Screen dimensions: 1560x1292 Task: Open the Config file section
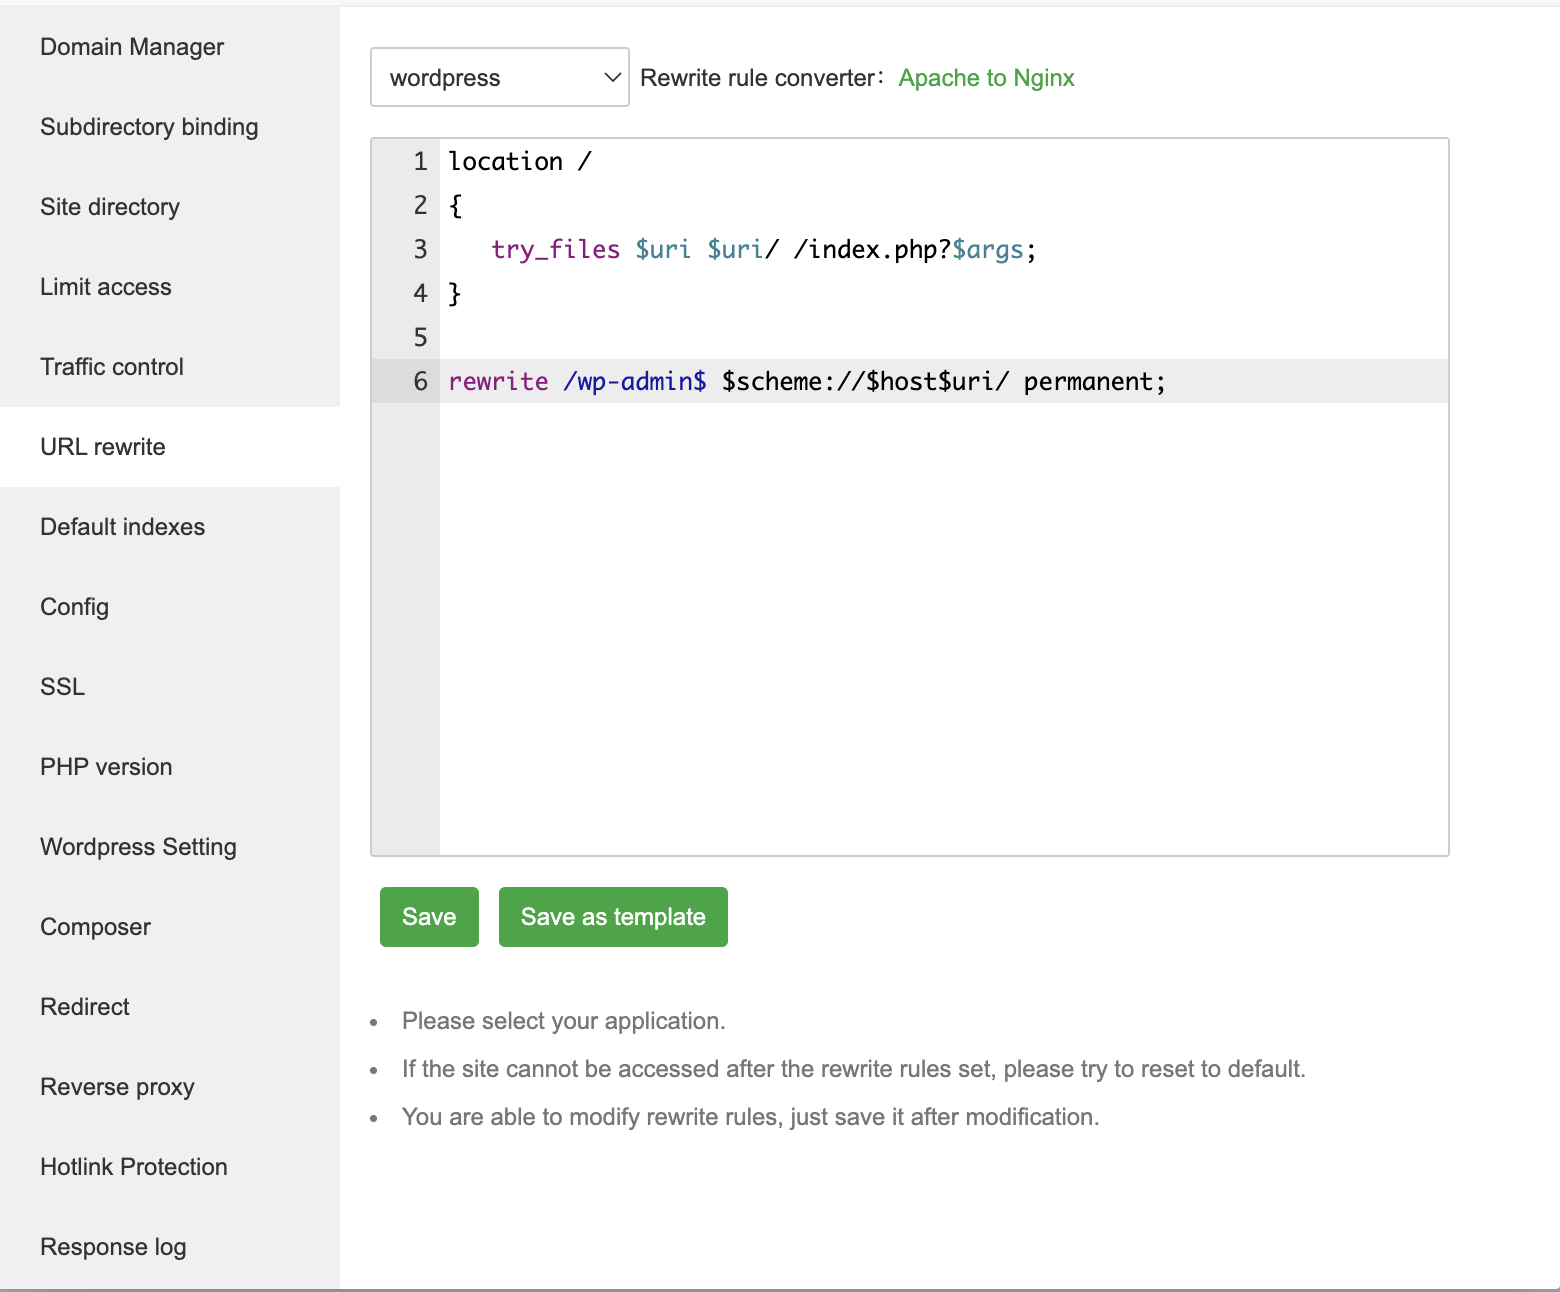(75, 607)
